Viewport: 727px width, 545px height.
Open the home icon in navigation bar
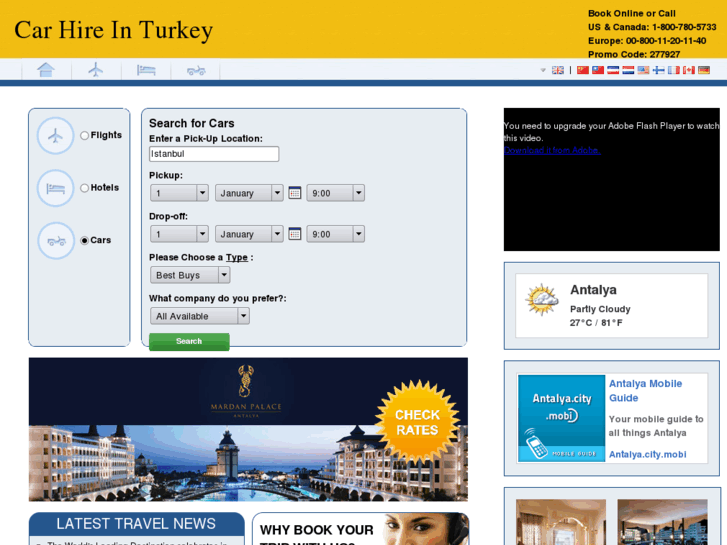(x=46, y=70)
